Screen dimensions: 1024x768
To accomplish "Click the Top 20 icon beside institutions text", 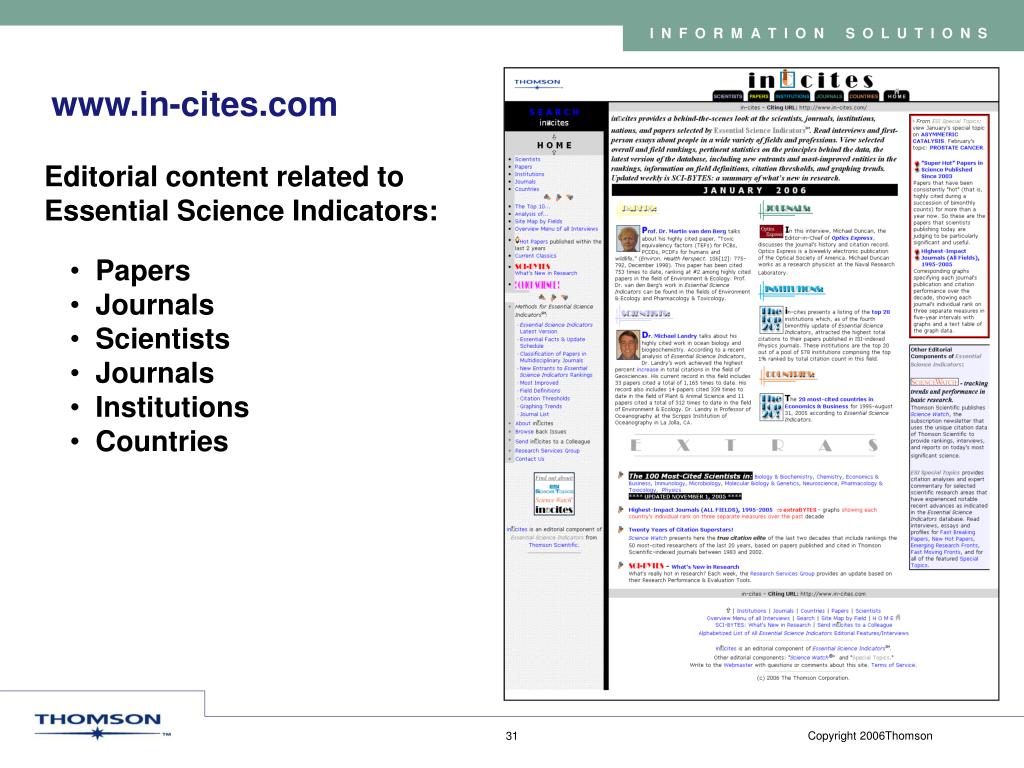I will point(771,319).
